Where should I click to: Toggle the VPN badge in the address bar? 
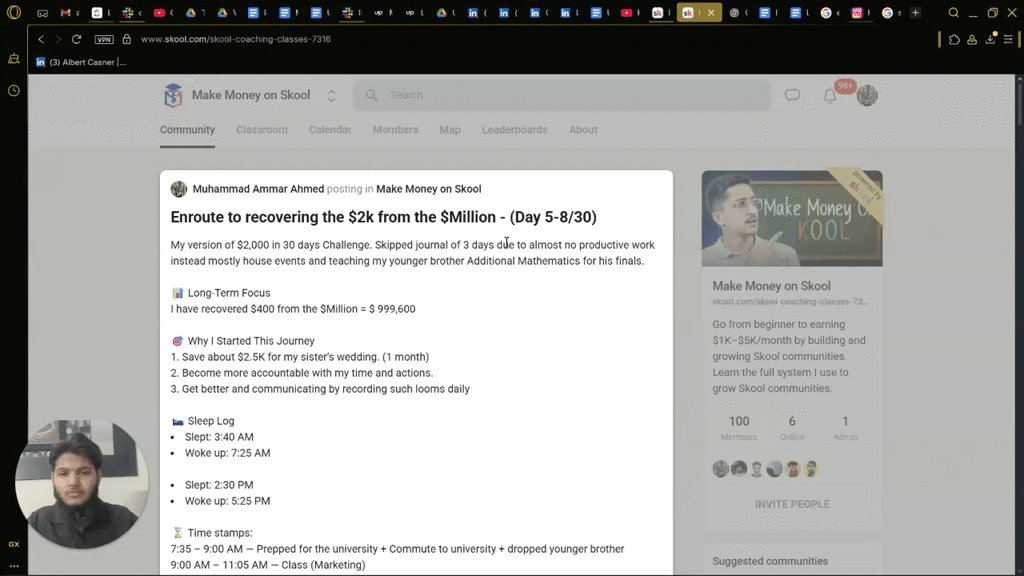(x=104, y=41)
